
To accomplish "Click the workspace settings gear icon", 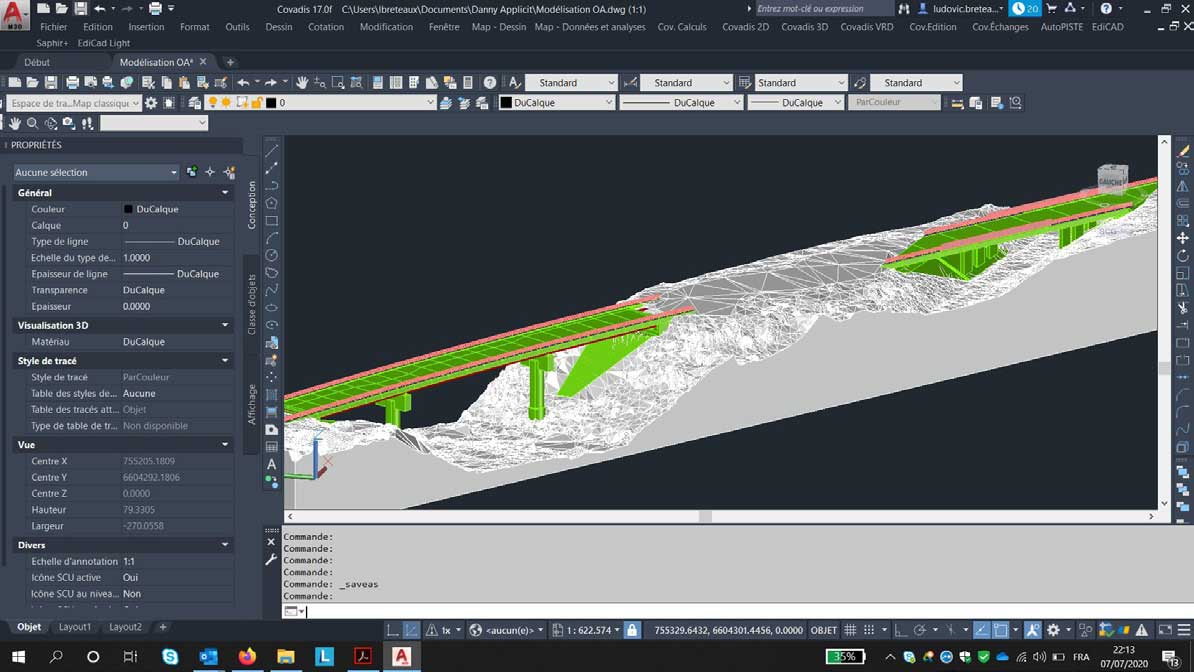I will [x=151, y=103].
